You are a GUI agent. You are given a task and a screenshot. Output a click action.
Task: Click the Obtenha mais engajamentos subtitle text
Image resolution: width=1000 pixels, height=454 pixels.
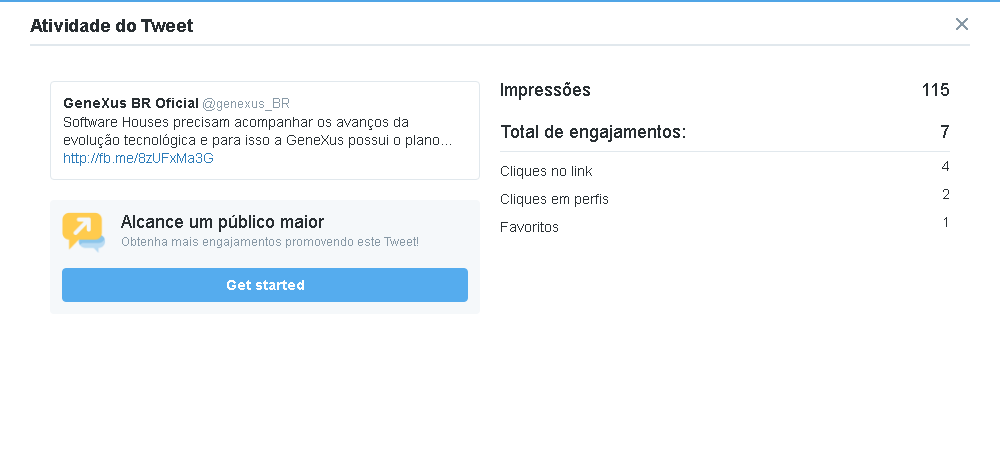(x=270, y=242)
